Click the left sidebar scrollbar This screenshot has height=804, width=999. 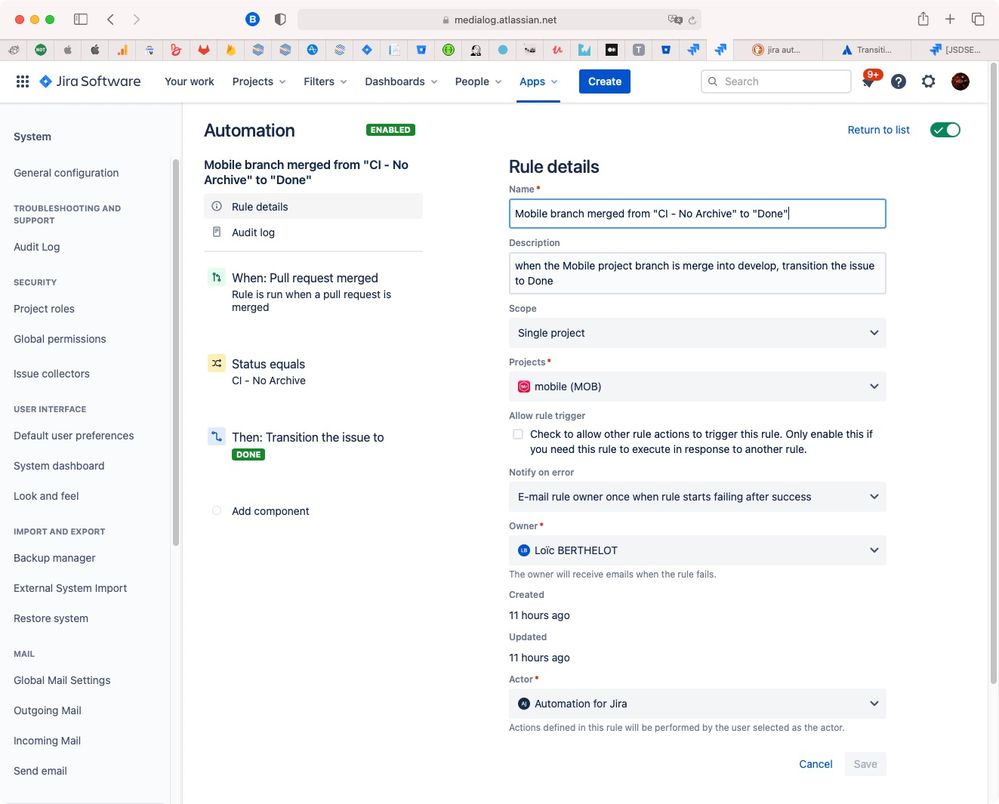click(x=176, y=352)
